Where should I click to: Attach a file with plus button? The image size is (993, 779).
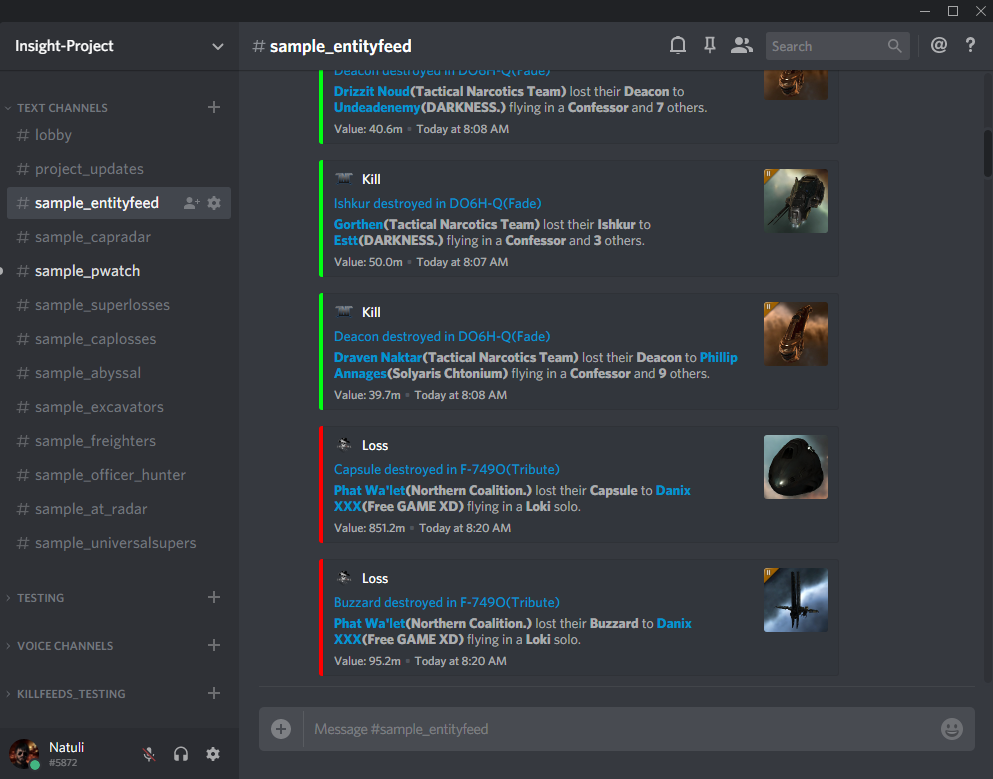click(281, 729)
